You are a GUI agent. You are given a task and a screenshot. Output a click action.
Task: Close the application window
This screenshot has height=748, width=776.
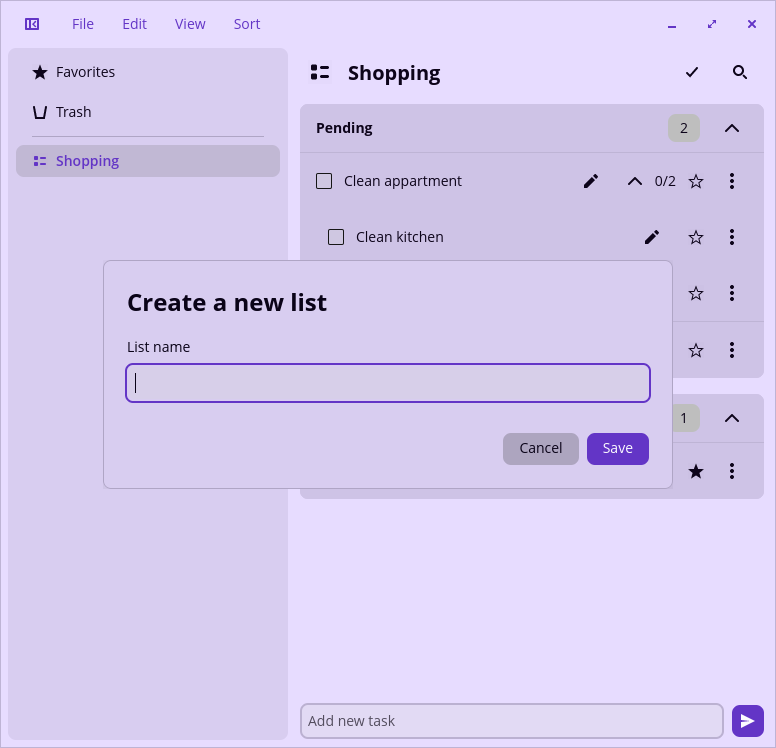point(752,24)
